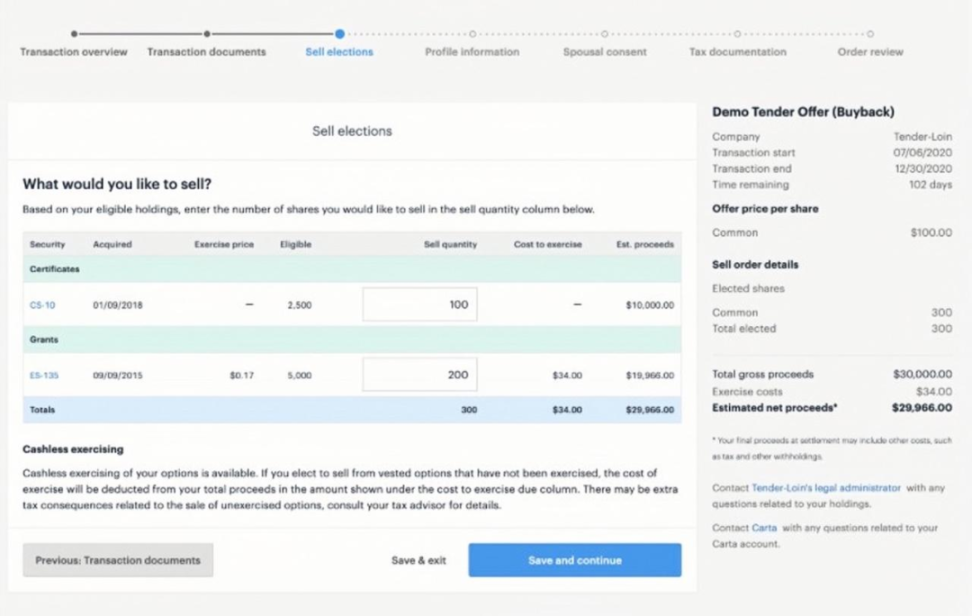Select the Sell elections step
Image resolution: width=972 pixels, height=616 pixels.
pos(339,52)
